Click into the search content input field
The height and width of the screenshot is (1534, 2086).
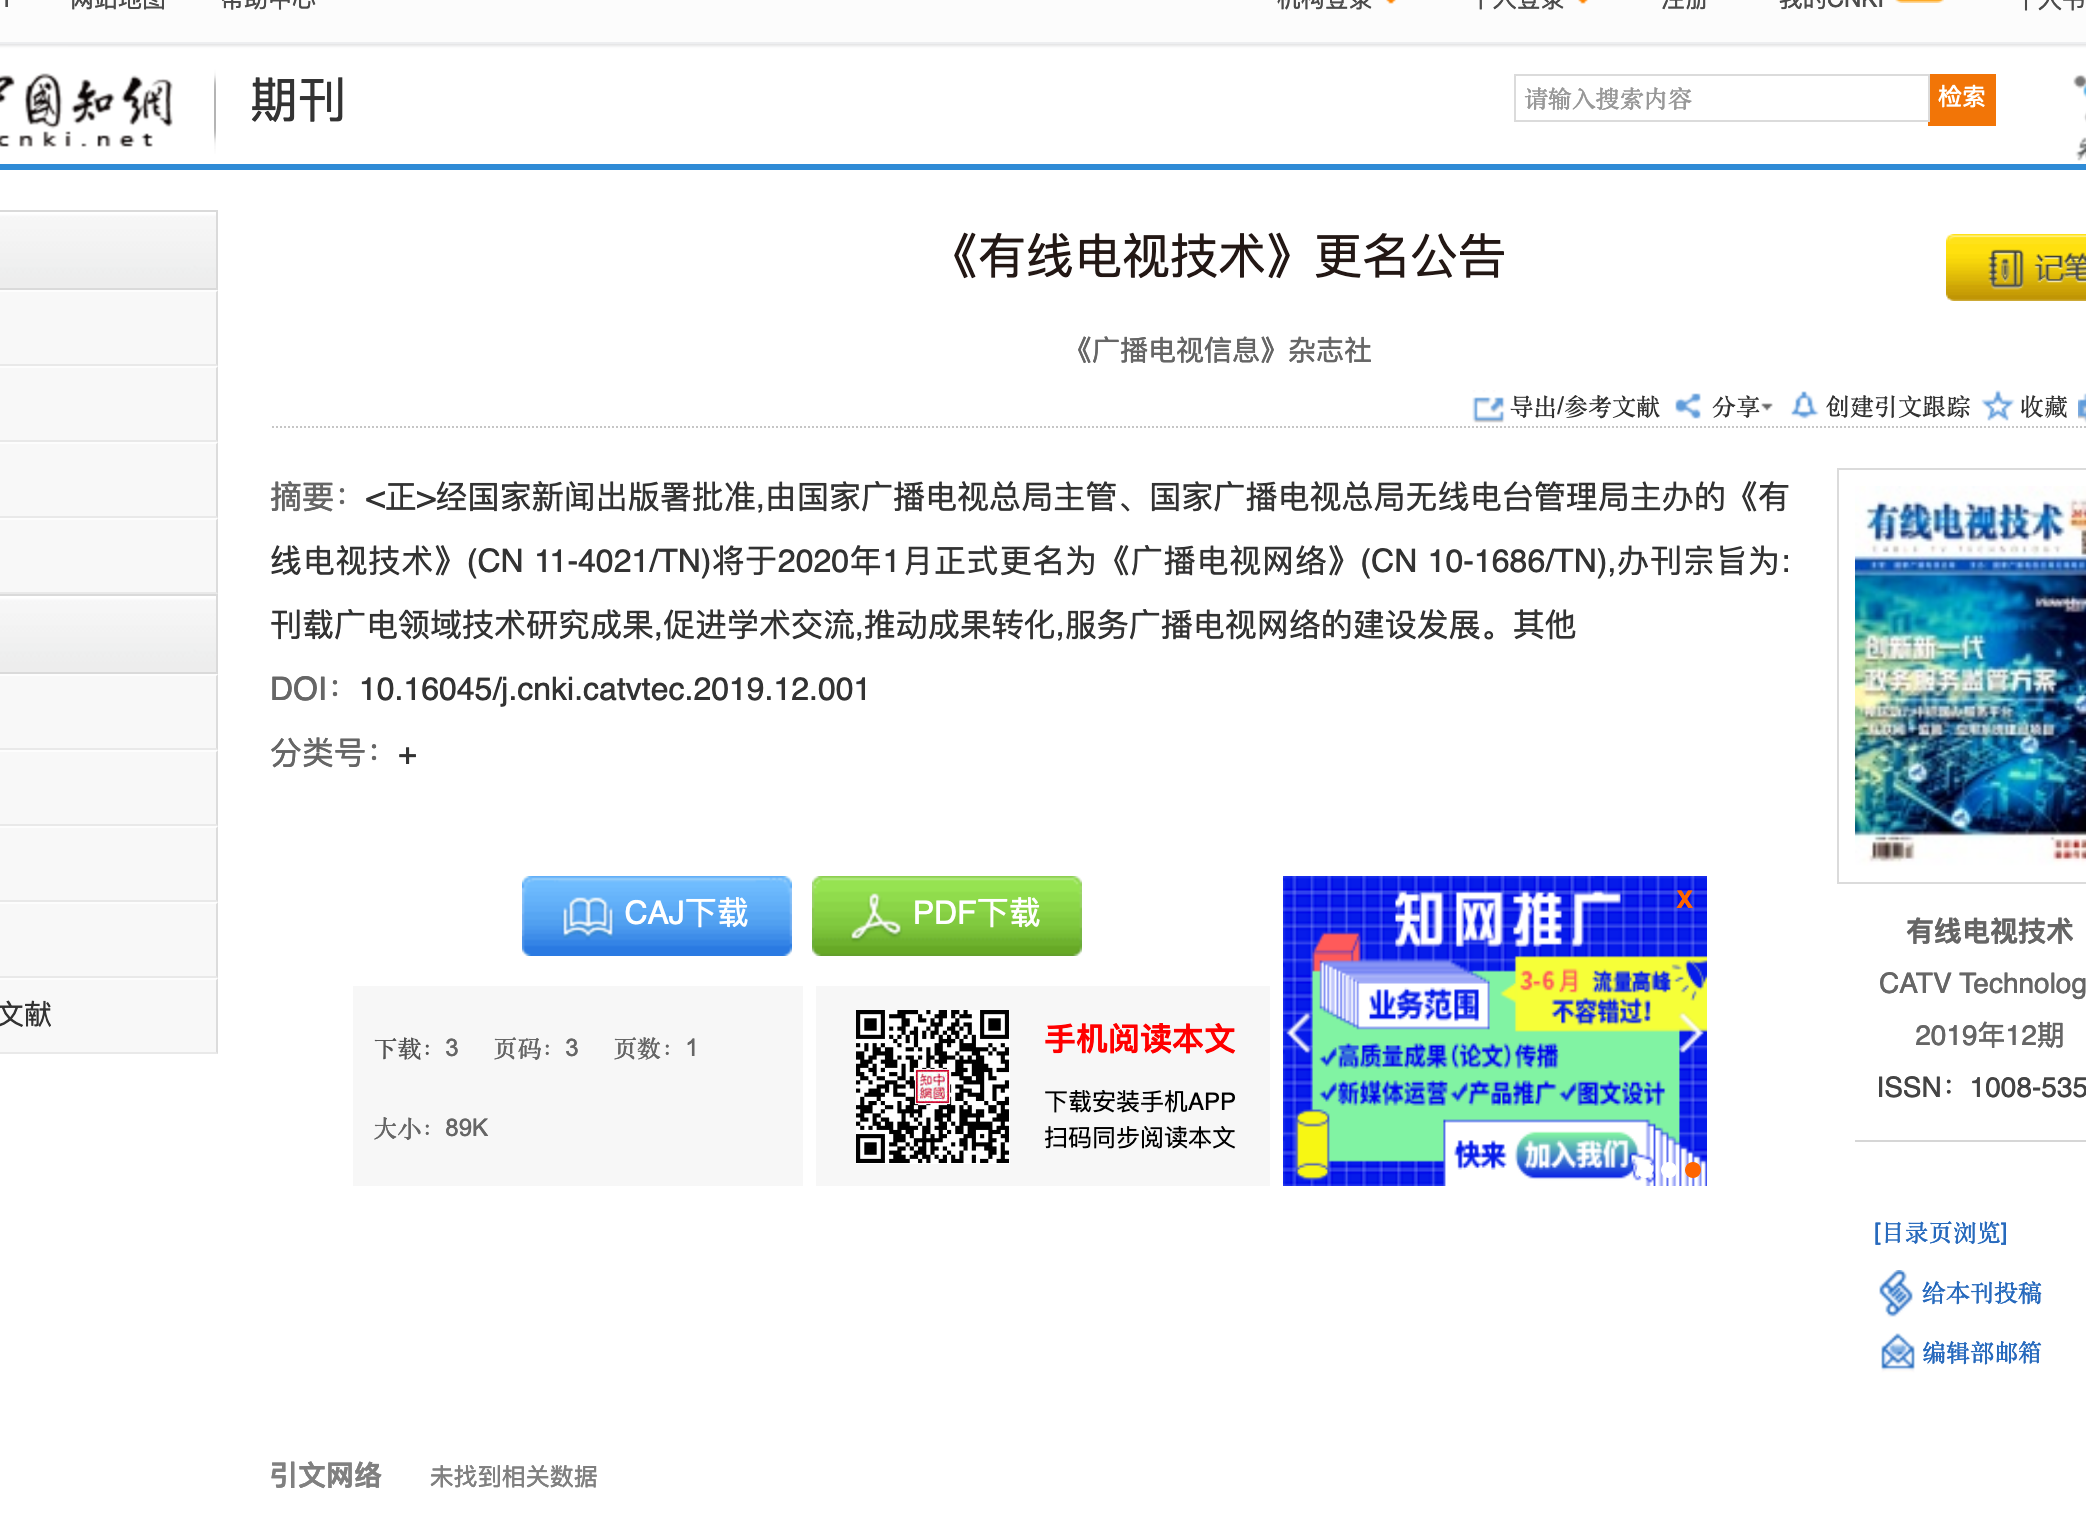point(1720,99)
